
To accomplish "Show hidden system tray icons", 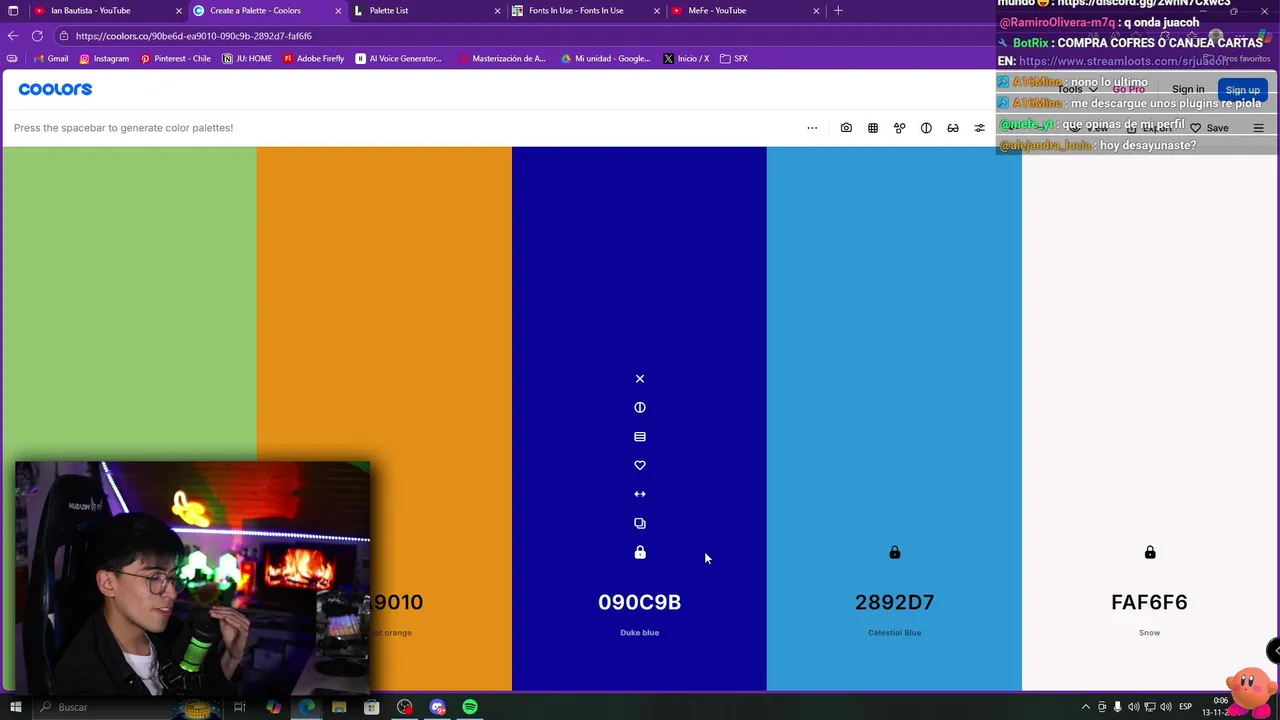I will click(x=1086, y=707).
